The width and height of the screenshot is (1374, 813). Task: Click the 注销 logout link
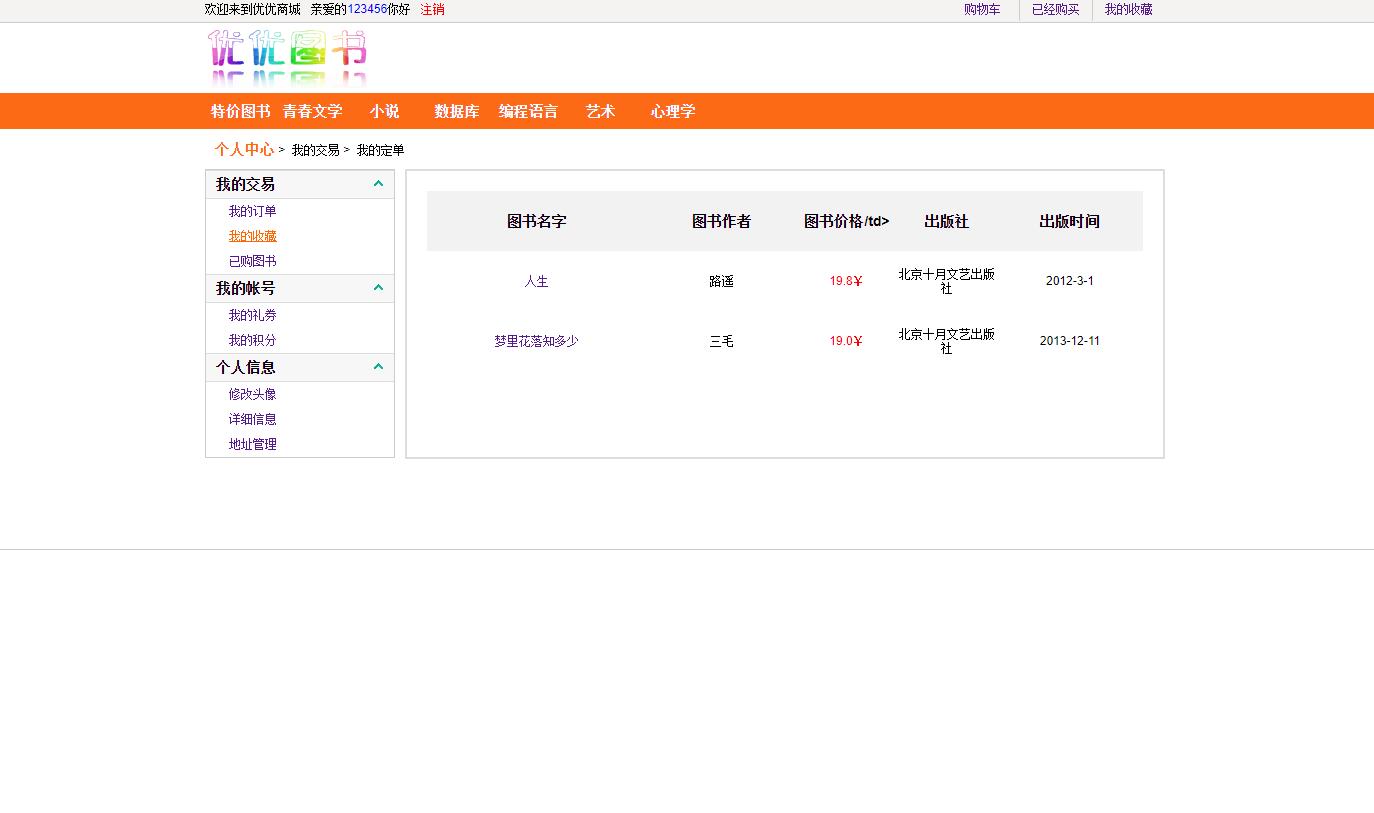(432, 10)
